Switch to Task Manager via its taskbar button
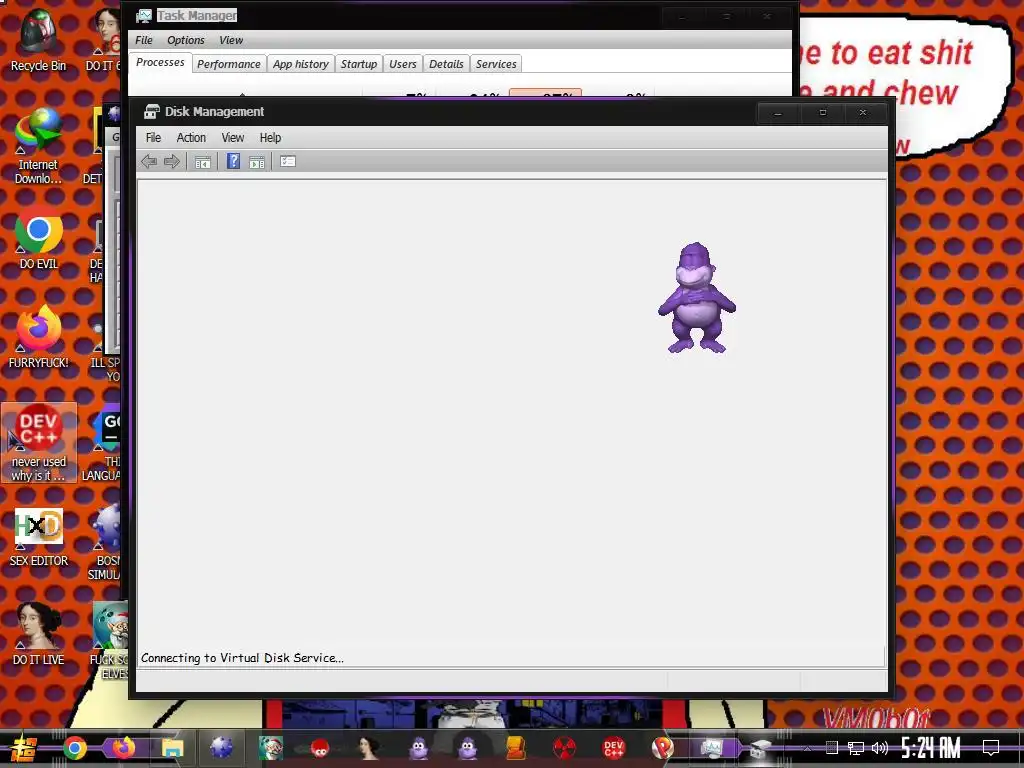 (x=711, y=748)
